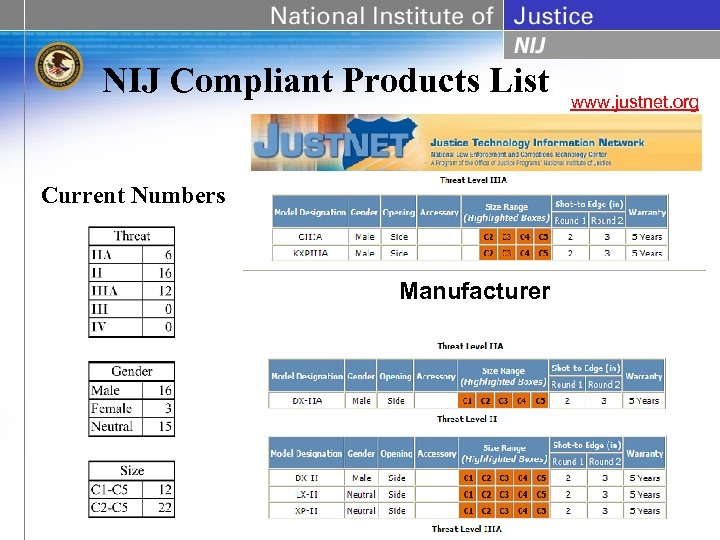Image resolution: width=720 pixels, height=540 pixels.
Task: Click 'Warranty' header of Threat Level II table
Action: [644, 453]
